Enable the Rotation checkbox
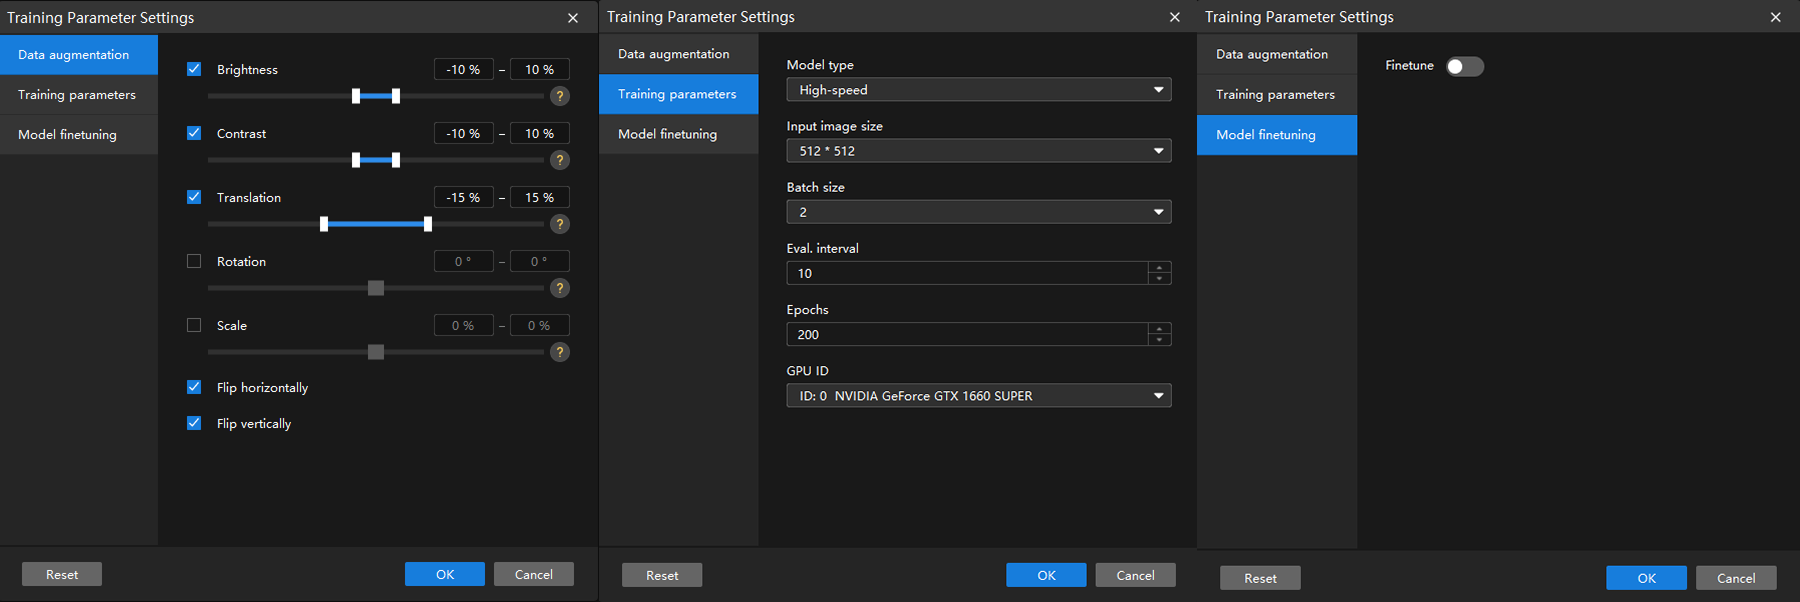Image resolution: width=1800 pixels, height=602 pixels. pyautogui.click(x=194, y=261)
